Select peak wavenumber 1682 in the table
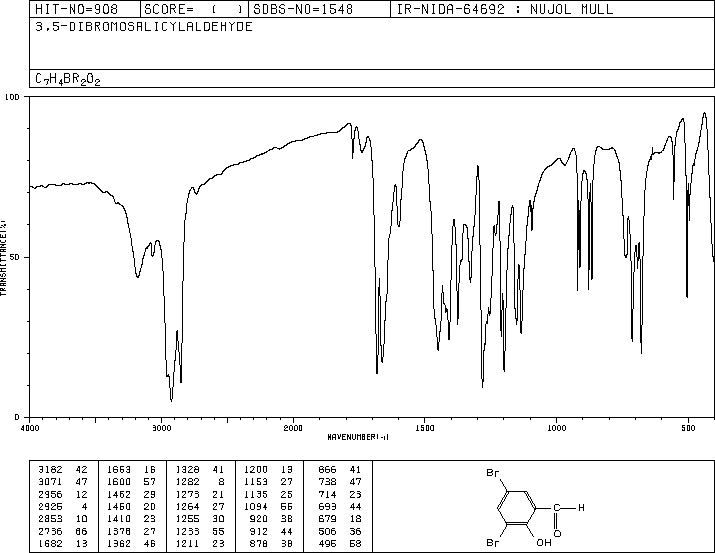The height and width of the screenshot is (553, 715). 50,543
